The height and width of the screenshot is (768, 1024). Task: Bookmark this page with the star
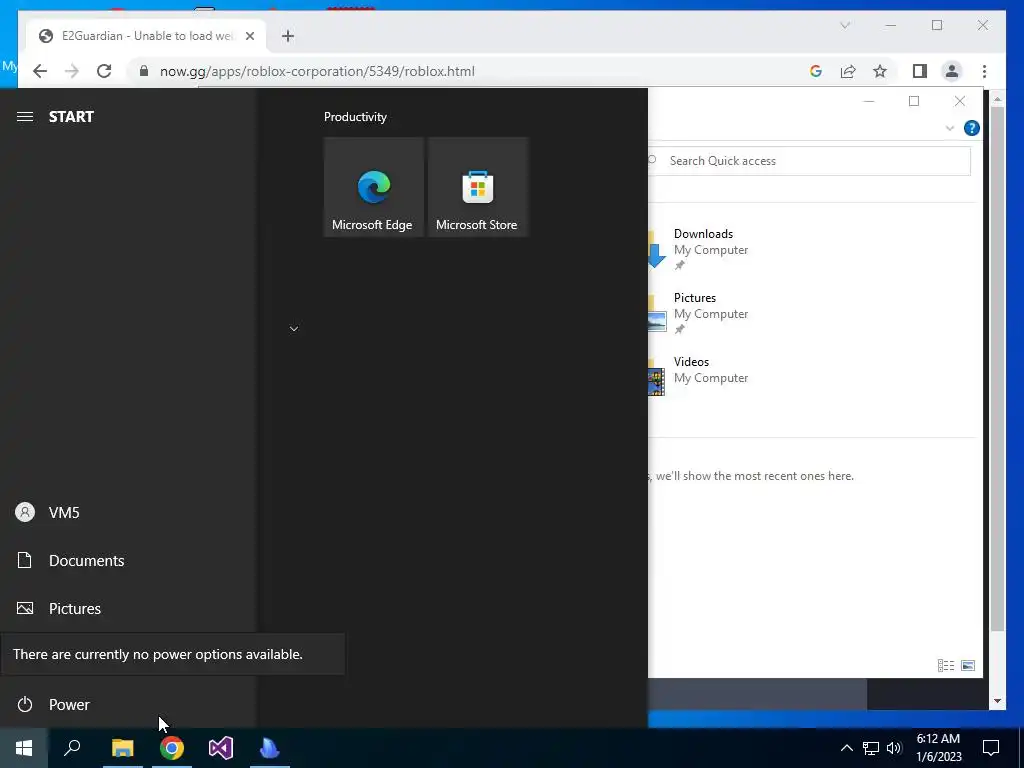[880, 71]
